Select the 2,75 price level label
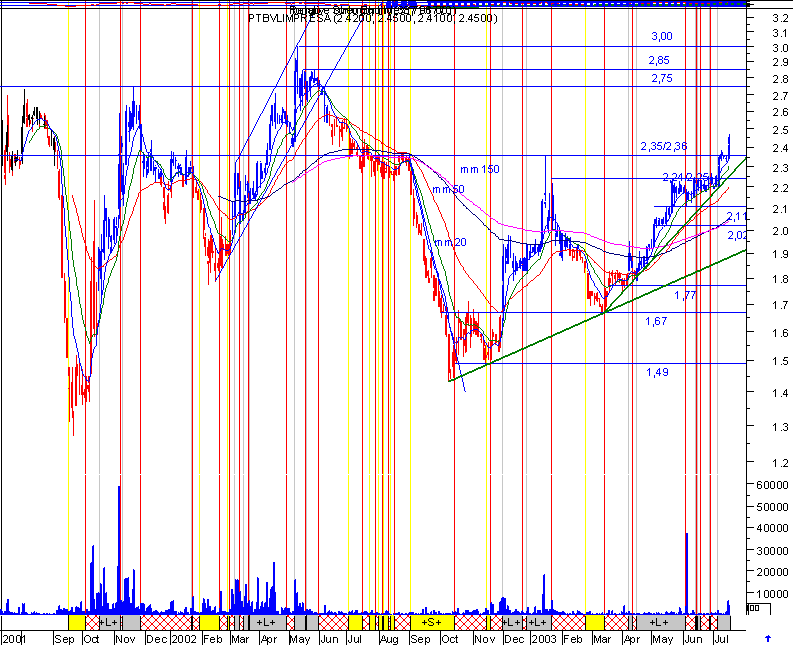 point(662,78)
